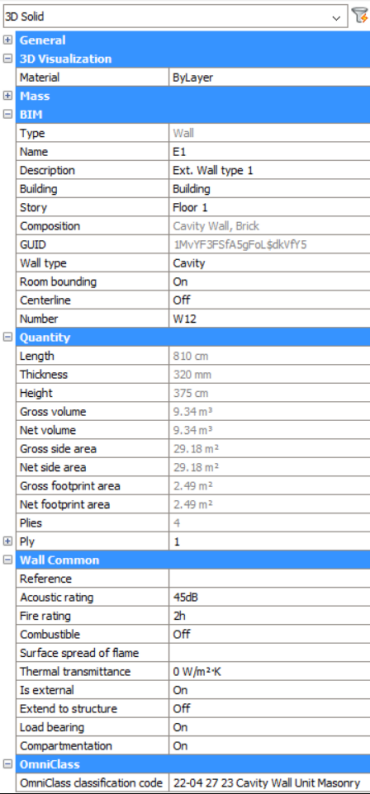Screen dimensions: 370x794
Task: Expand the Mass section
Action: [8, 96]
